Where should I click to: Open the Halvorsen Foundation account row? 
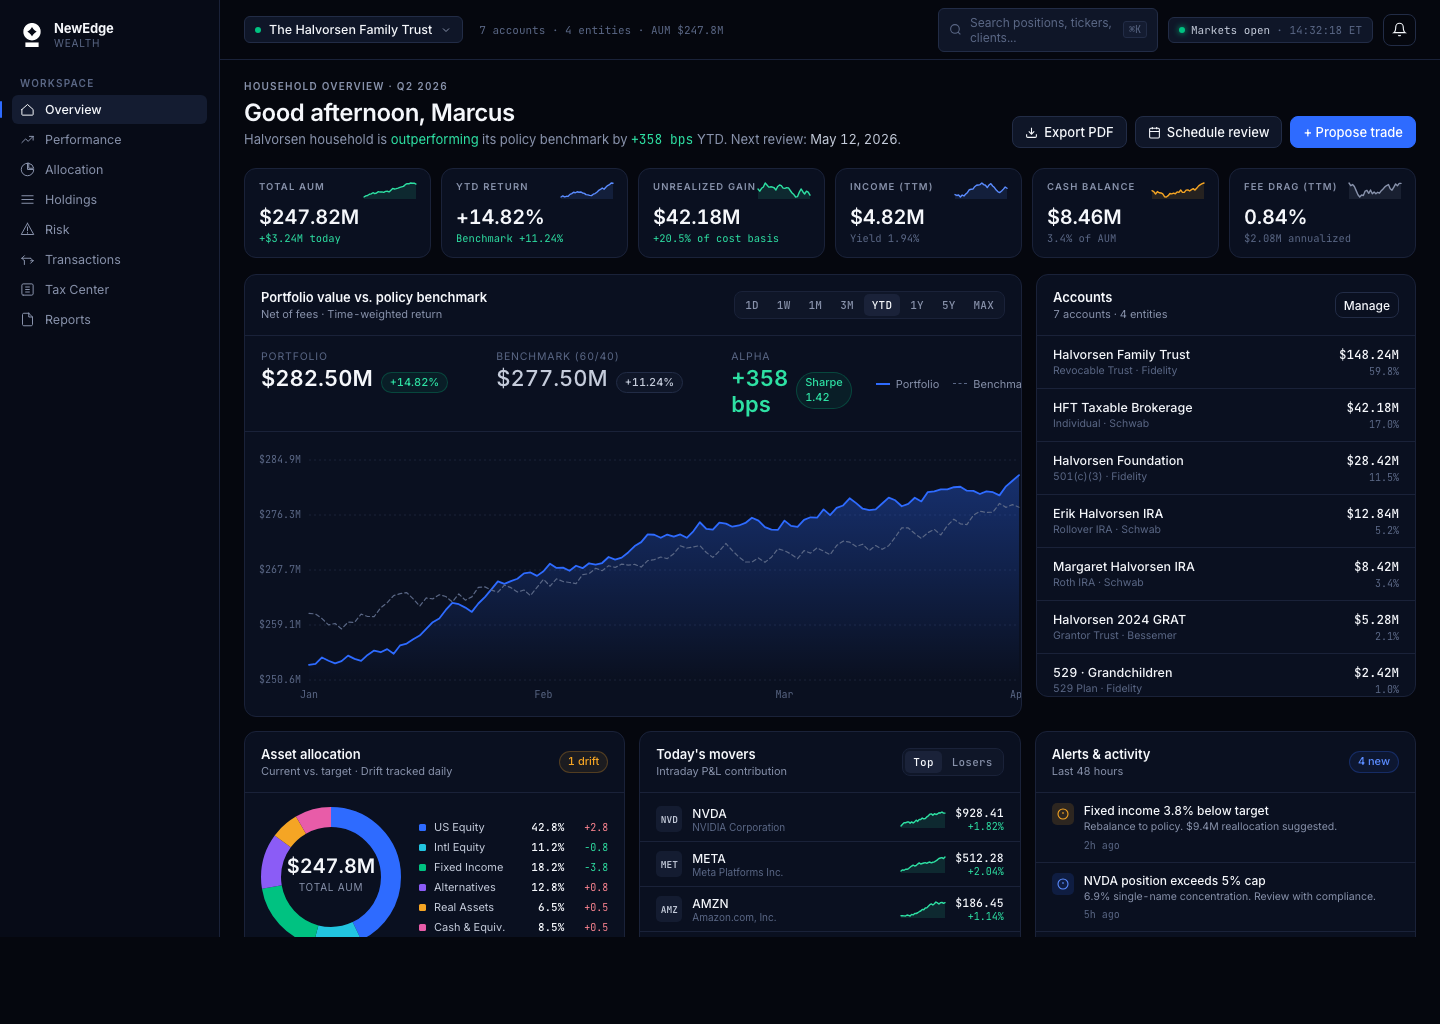[x=1226, y=468]
